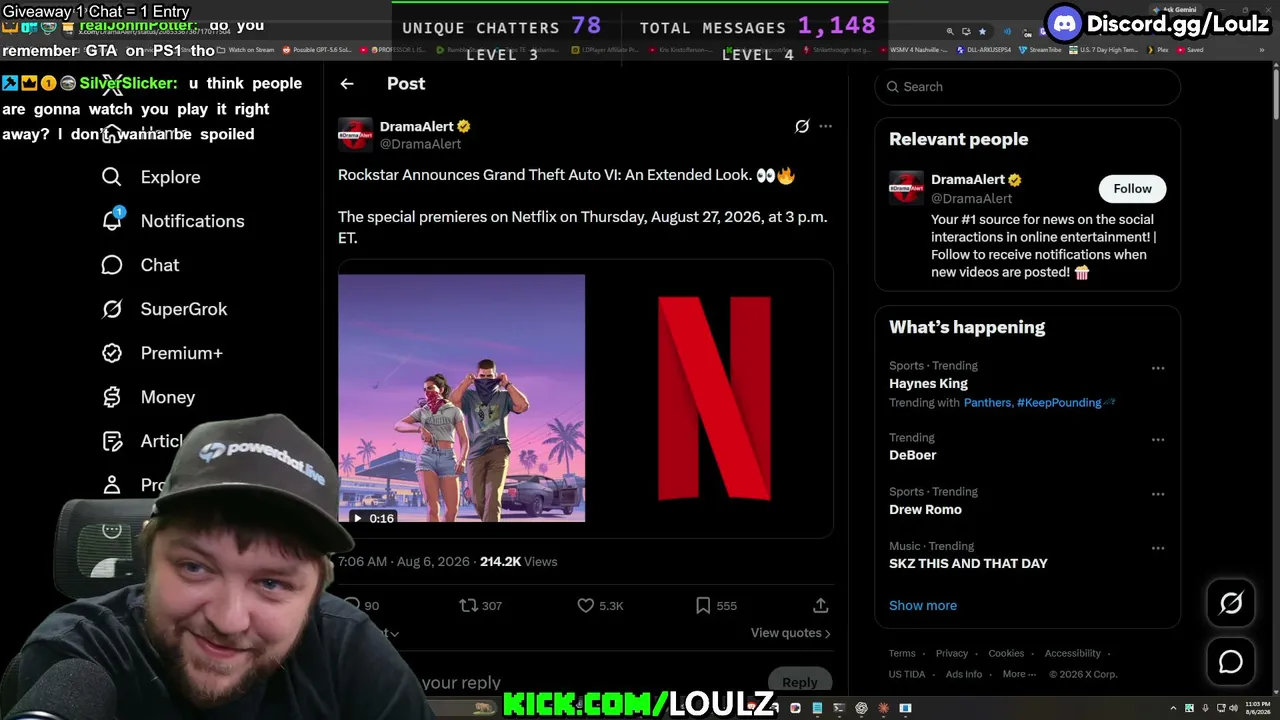Open the footer Accessibility link
The height and width of the screenshot is (720, 1280).
[x=1073, y=653]
